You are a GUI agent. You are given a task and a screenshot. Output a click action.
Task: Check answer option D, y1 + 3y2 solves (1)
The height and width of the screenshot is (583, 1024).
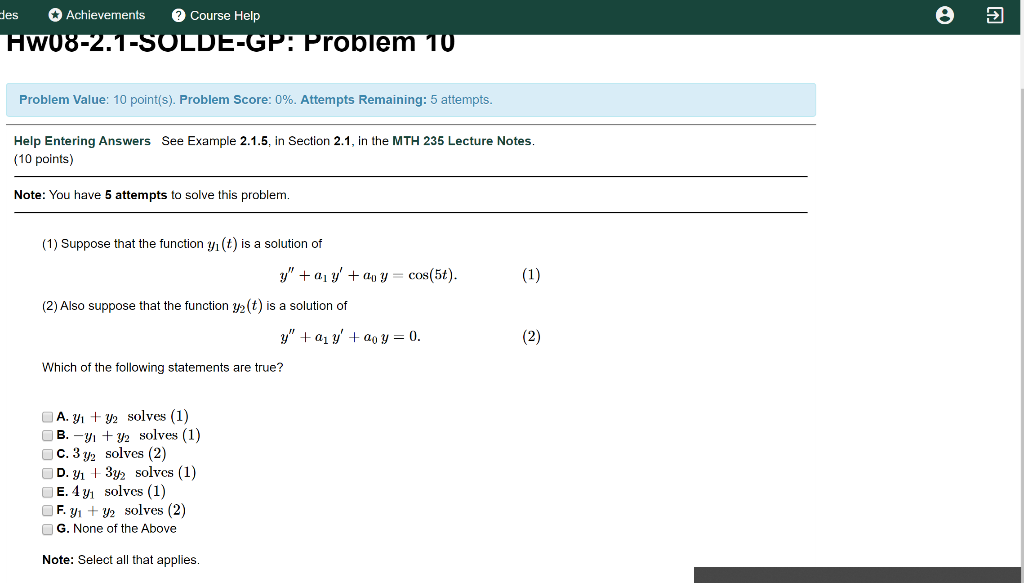[x=46, y=472]
